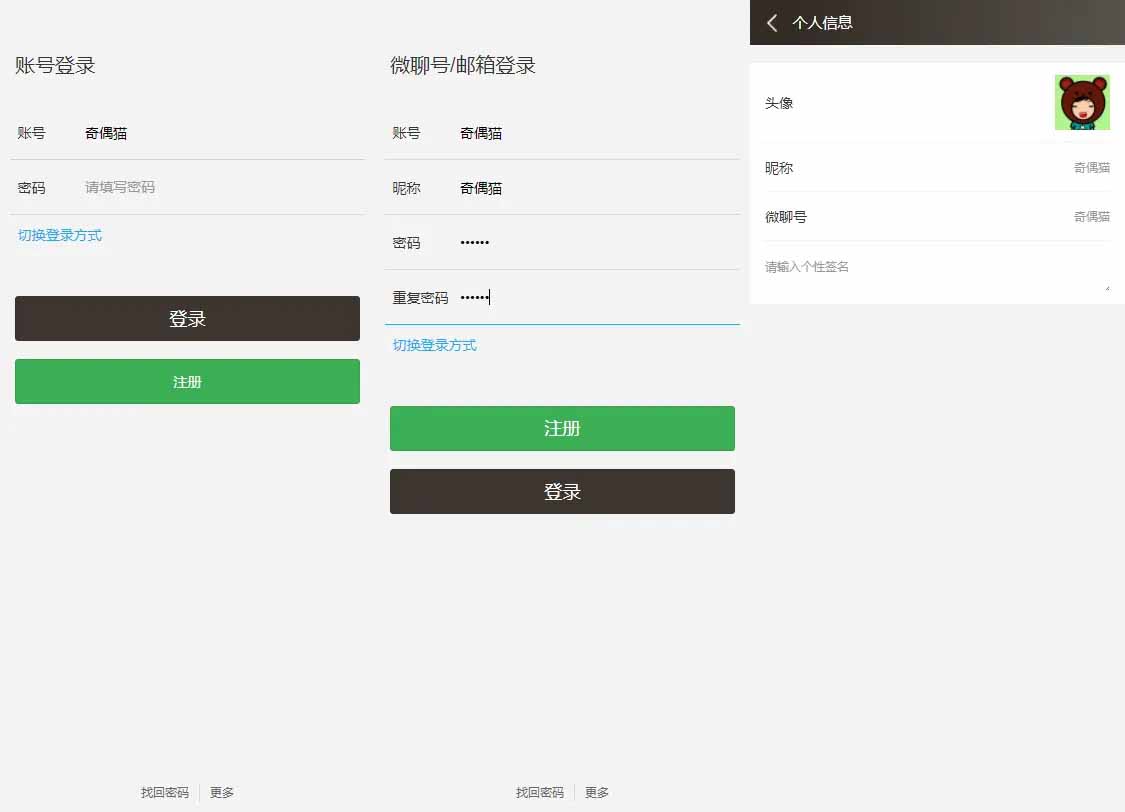Focus the 账号 field in 微聊号/邮箱登录 form
The height and width of the screenshot is (812, 1125).
tap(595, 133)
